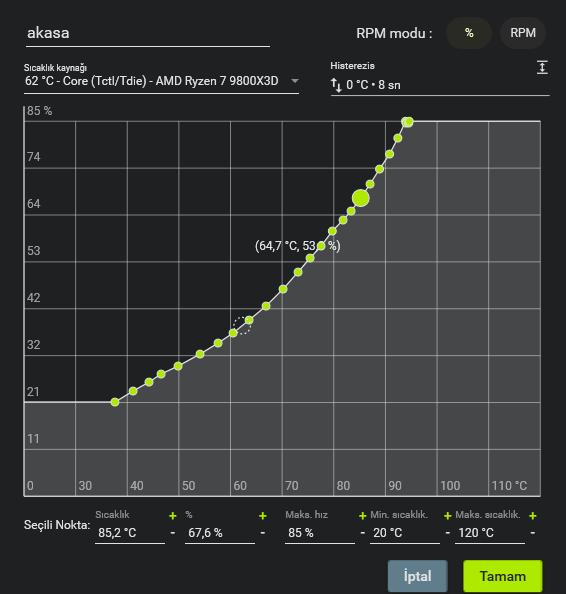
Task: Click the 85,2 °C Sıcaklık input
Action: pyautogui.click(x=130, y=533)
